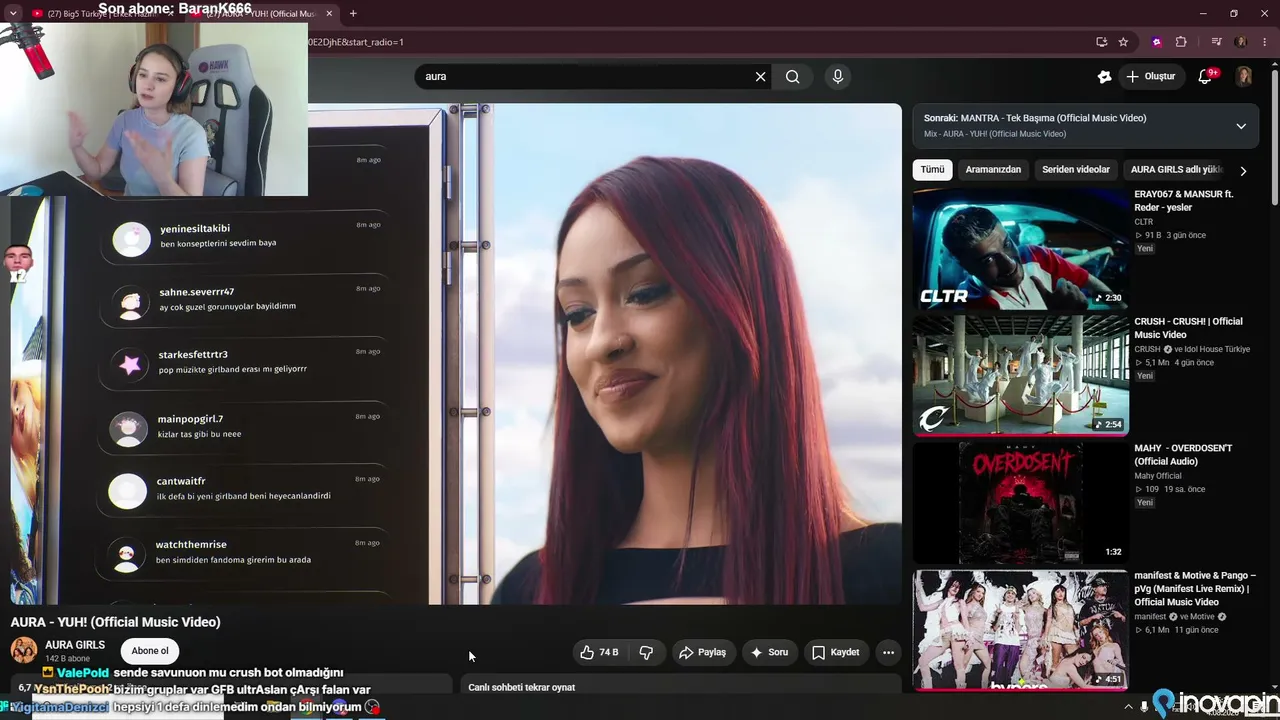Select the AURA GIRLS adlı yükle chip
This screenshot has height=720, width=1280.
1177,170
